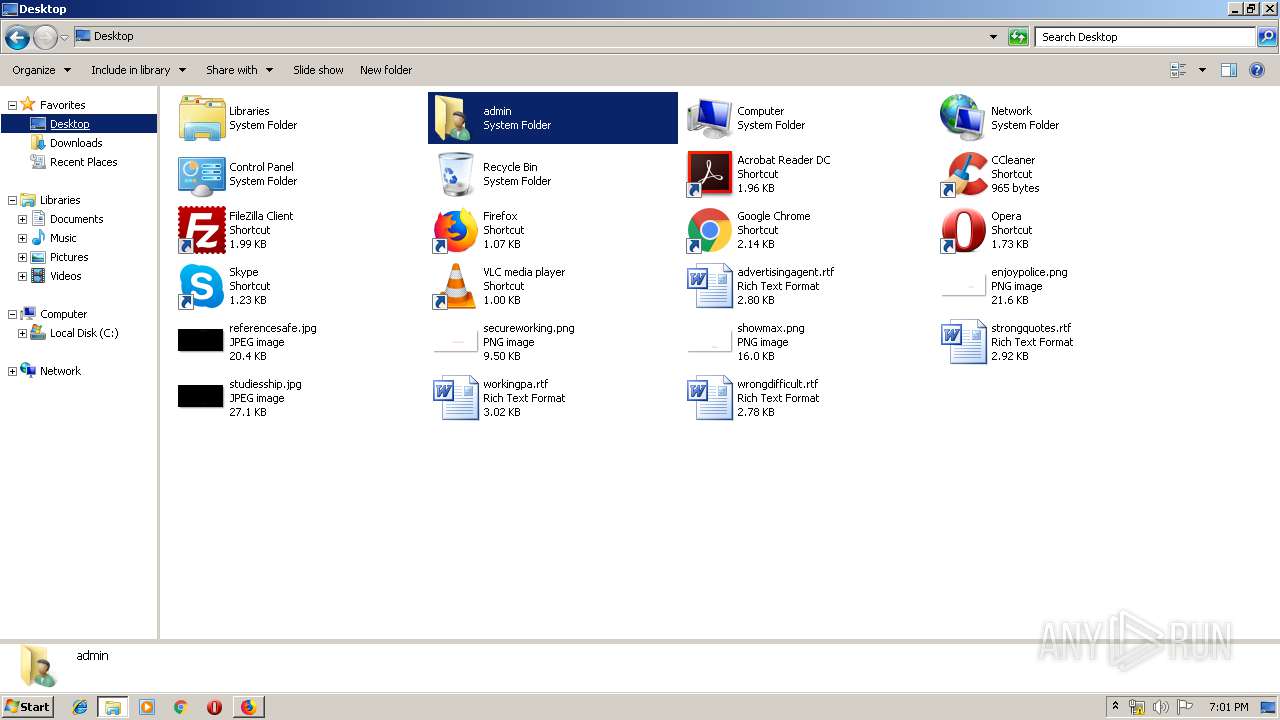Expand the Local Disk (C:) node
This screenshot has height=720, width=1280.
(x=22, y=333)
